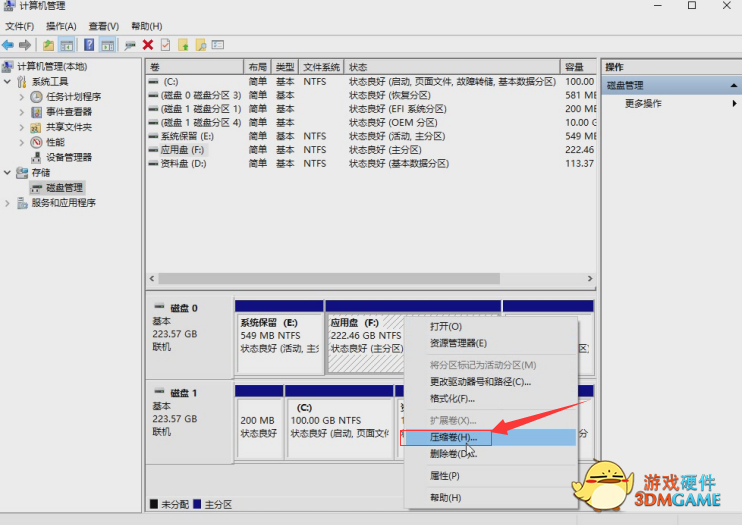This screenshot has width=742, height=525.
Task: Collapse the 磁盘管理 actions section arrow
Action: pos(733,86)
